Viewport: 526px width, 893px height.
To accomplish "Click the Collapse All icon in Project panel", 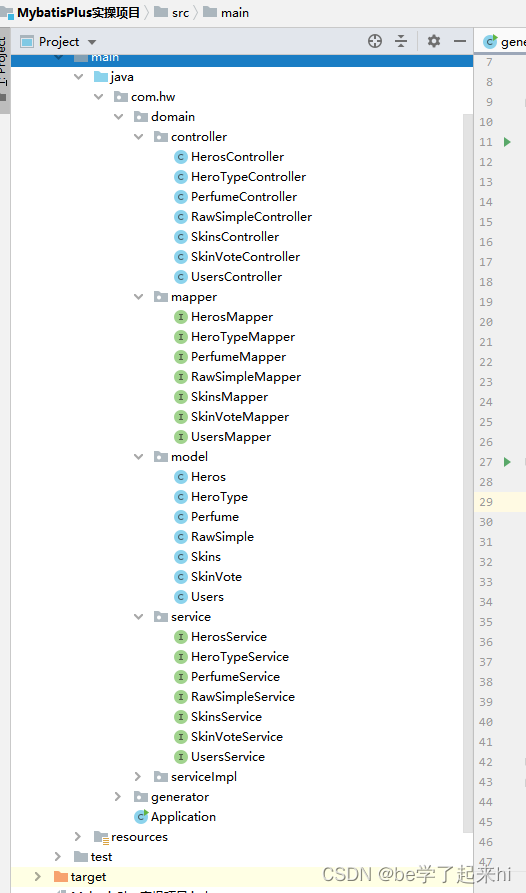I will pyautogui.click(x=401, y=41).
